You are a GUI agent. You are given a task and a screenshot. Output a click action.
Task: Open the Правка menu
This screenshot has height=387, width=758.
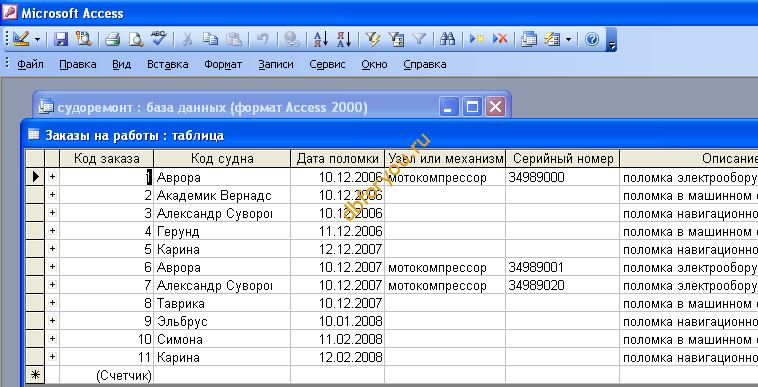(x=78, y=64)
